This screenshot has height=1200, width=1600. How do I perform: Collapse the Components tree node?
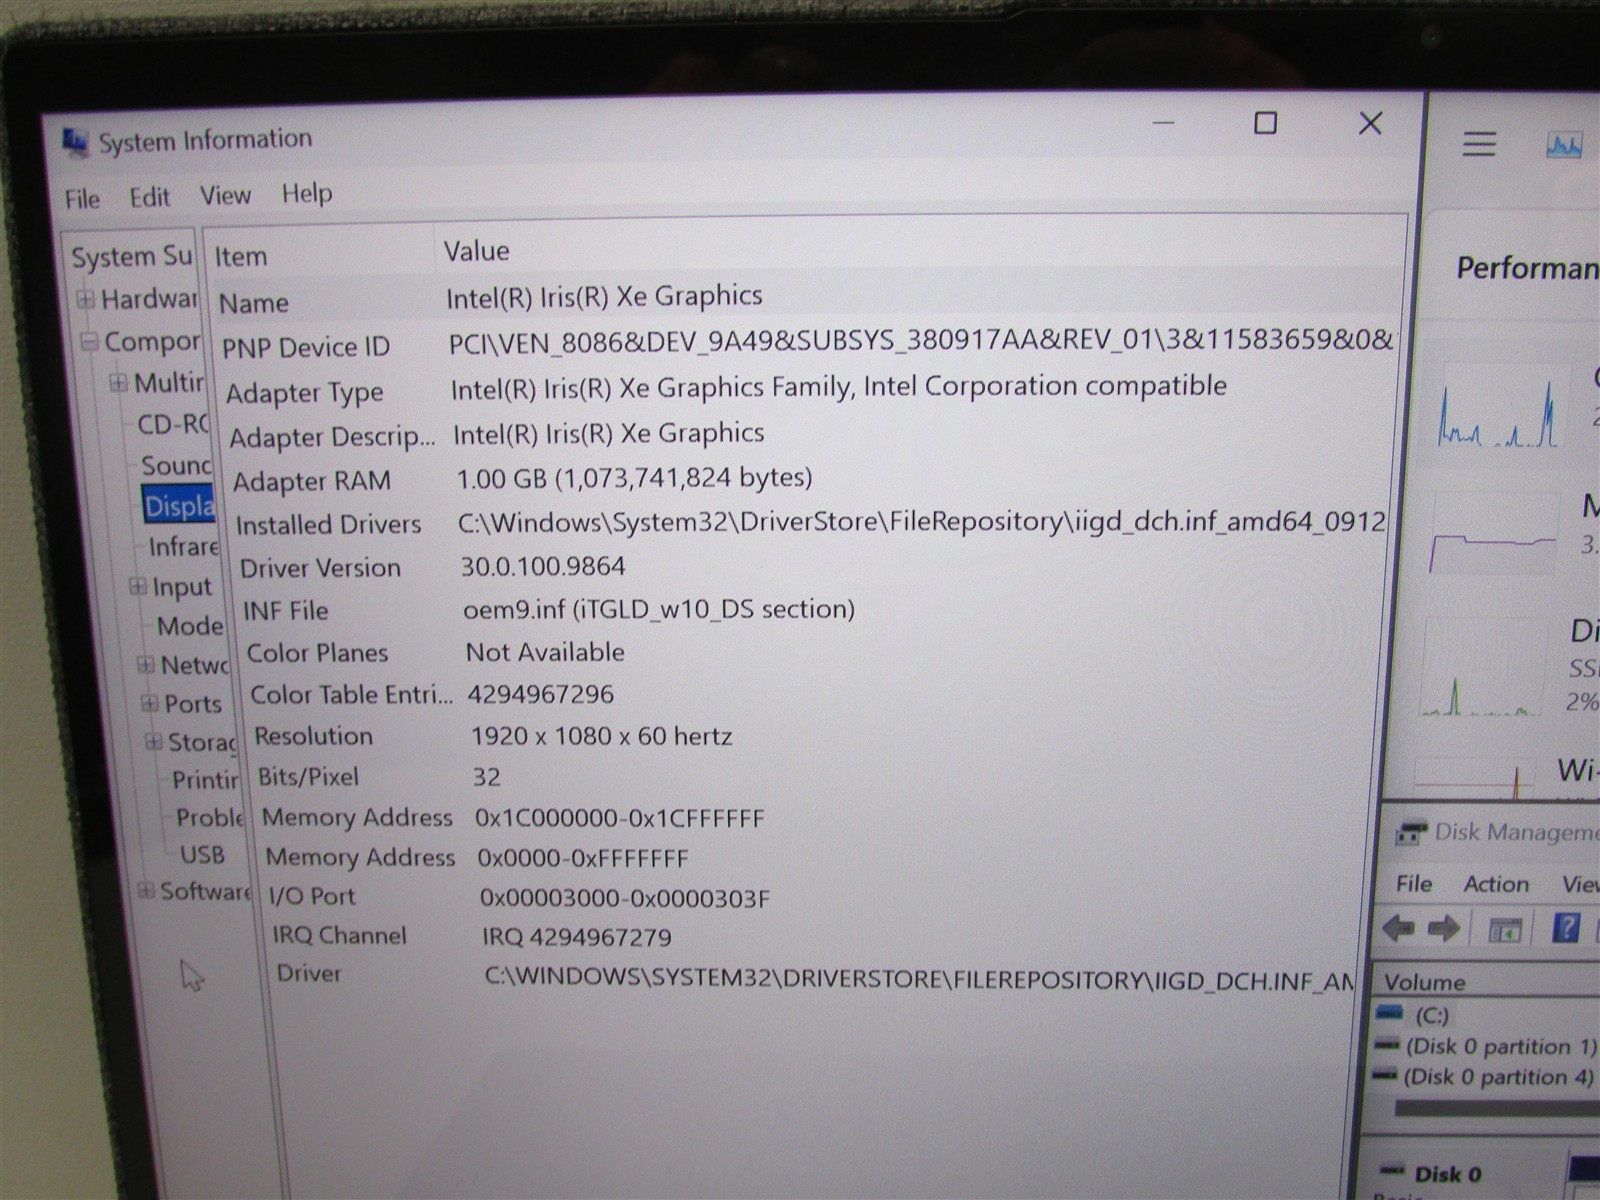click(x=90, y=341)
